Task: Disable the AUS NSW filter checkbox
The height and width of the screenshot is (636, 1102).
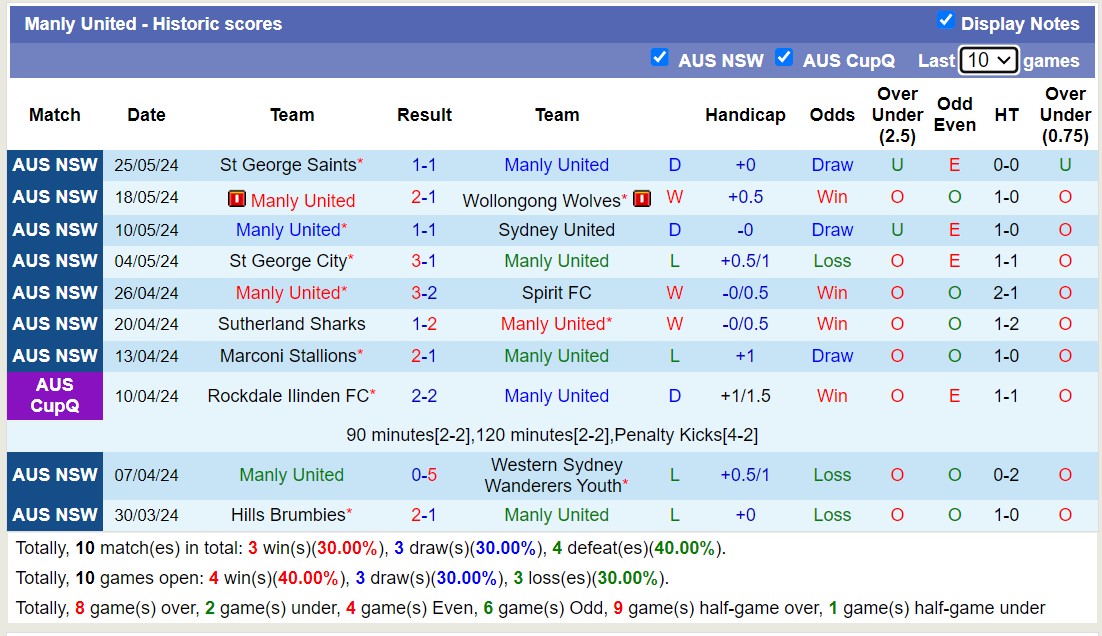Action: [x=660, y=58]
